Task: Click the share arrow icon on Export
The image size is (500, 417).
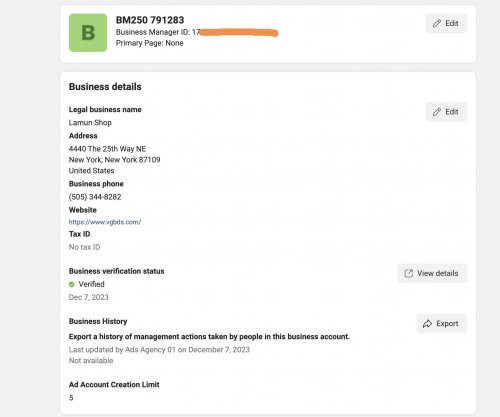Action: (x=427, y=324)
